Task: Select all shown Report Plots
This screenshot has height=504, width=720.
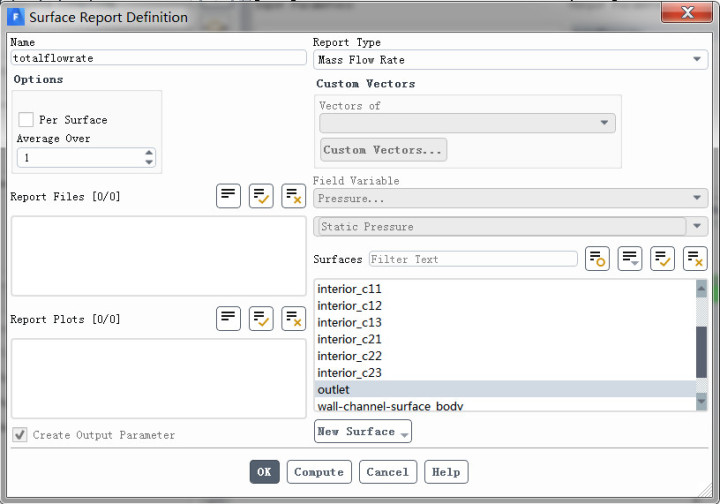Action: coord(261,319)
